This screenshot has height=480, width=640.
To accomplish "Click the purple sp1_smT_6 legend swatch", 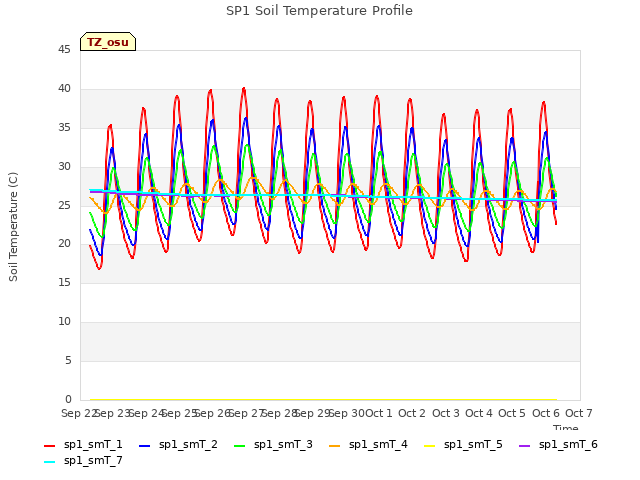I will click(524, 446).
